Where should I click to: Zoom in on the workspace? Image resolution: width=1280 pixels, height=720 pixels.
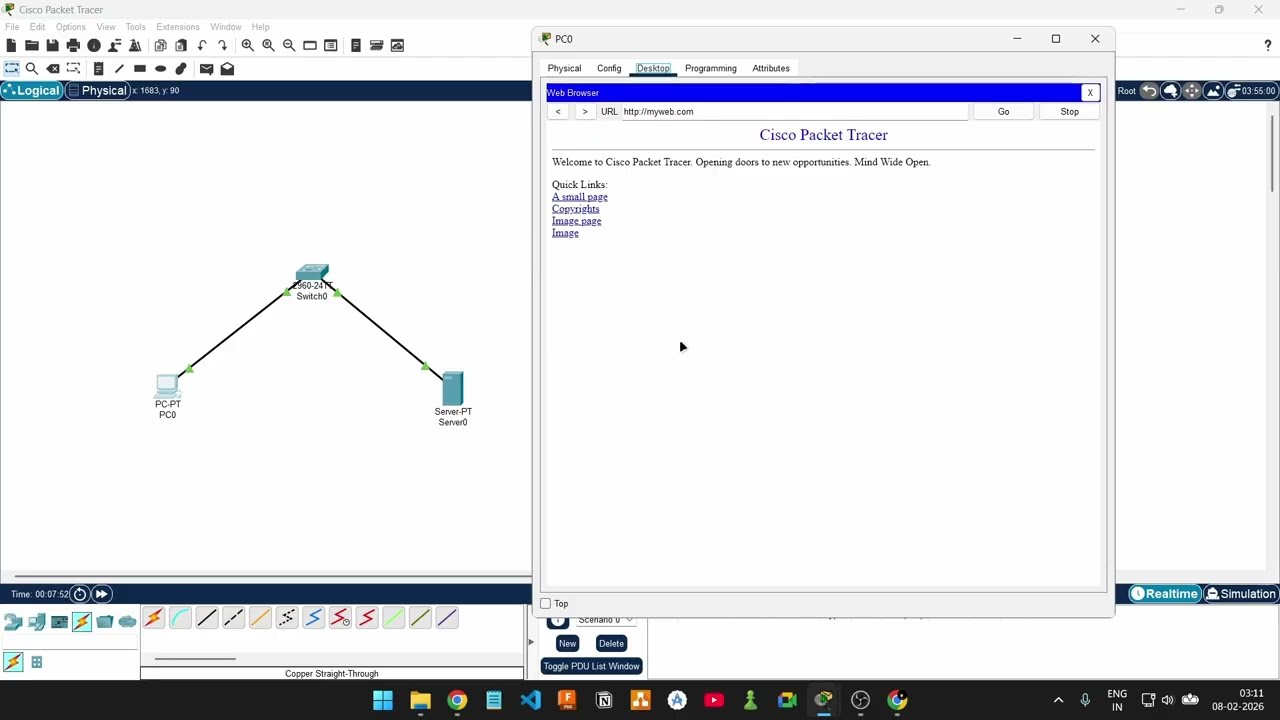(247, 45)
